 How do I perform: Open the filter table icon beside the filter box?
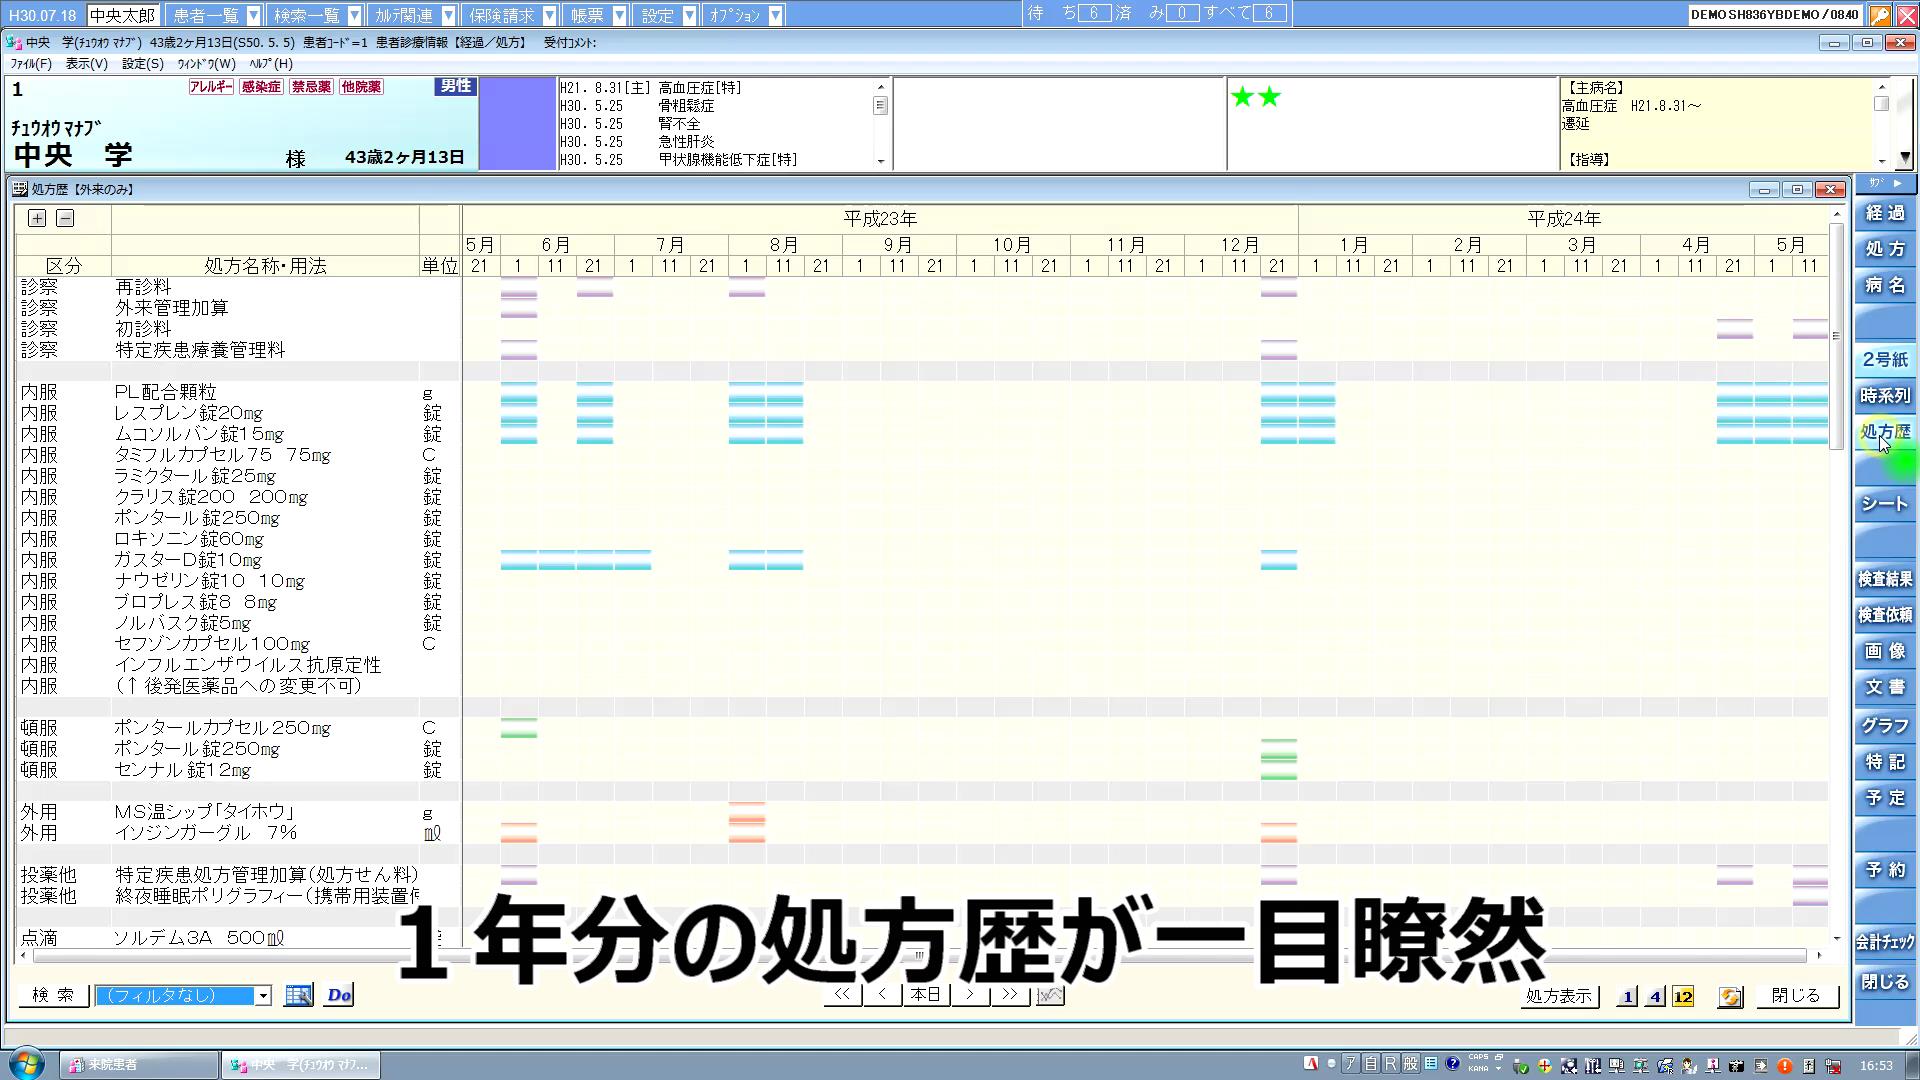click(x=298, y=995)
